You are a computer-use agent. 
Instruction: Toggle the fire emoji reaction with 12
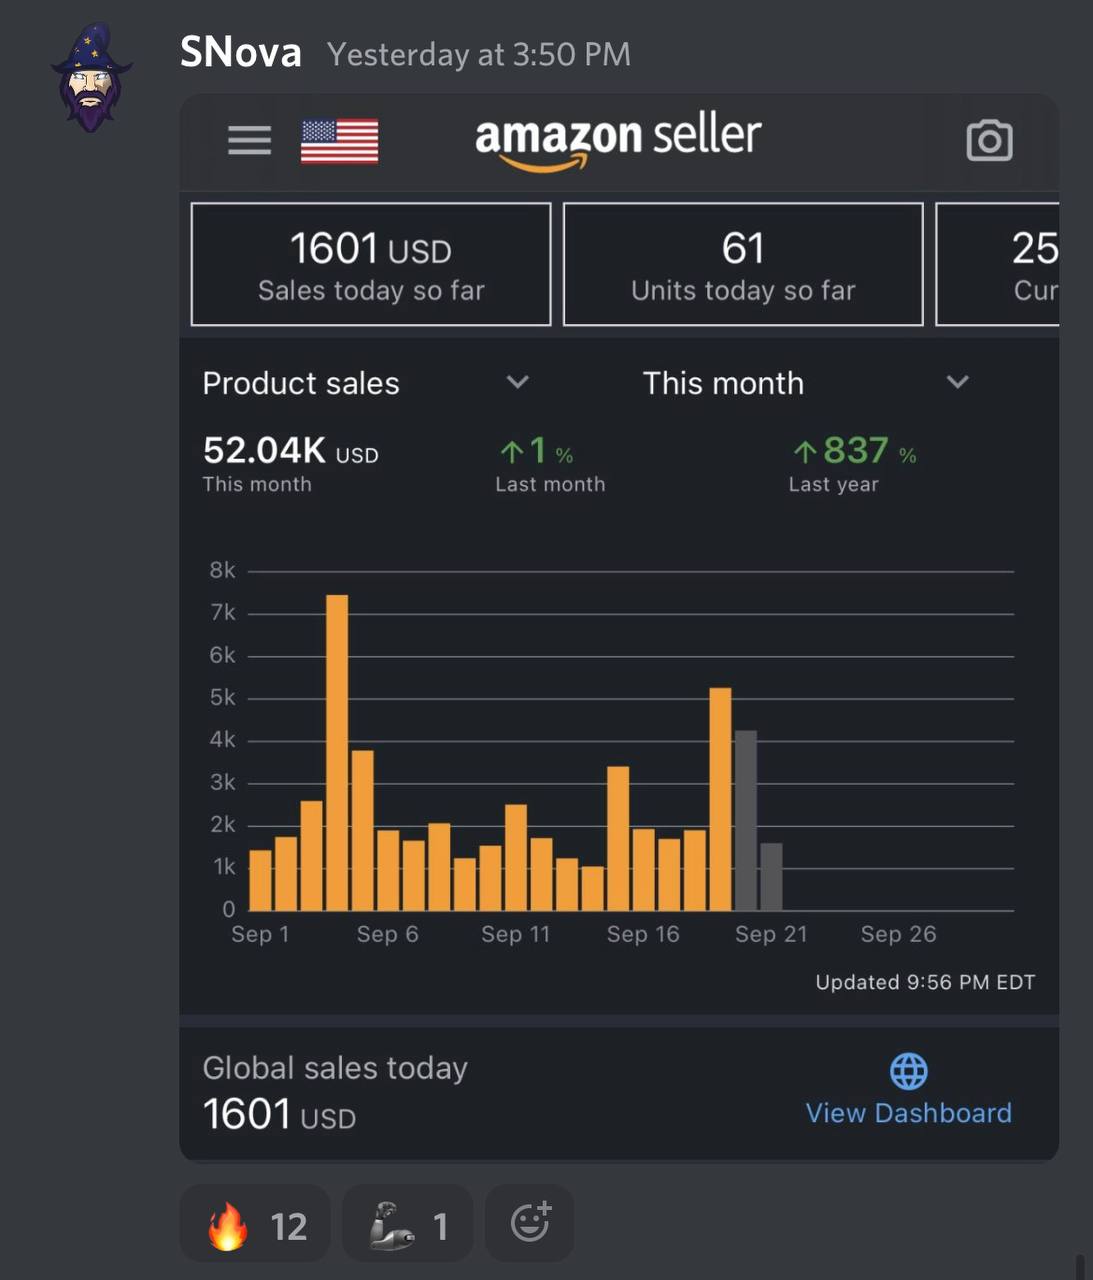[x=255, y=1224]
